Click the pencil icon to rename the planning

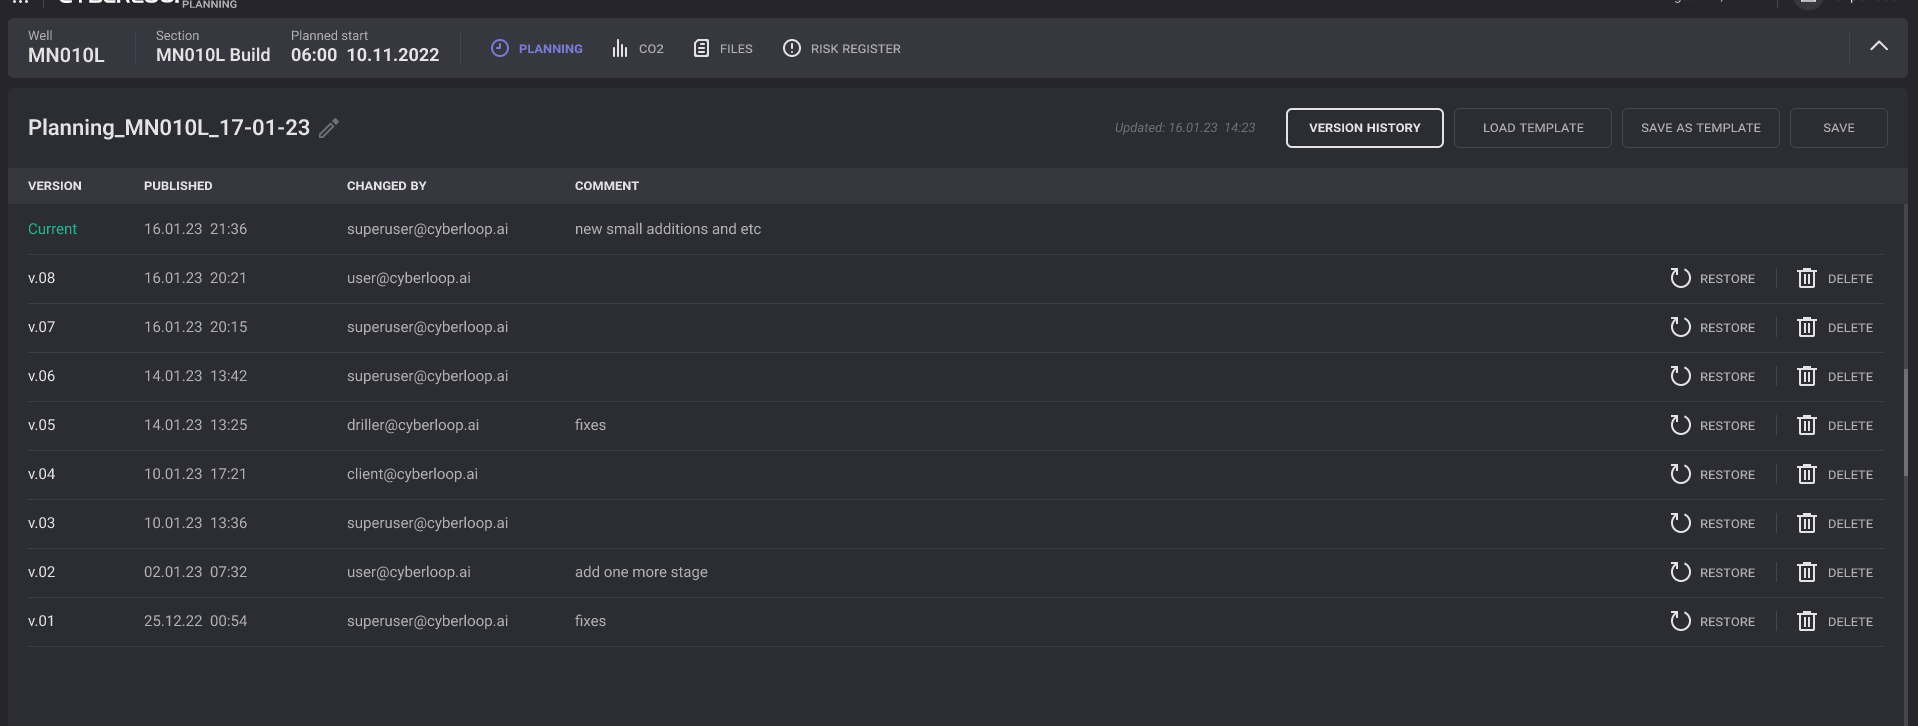click(329, 128)
